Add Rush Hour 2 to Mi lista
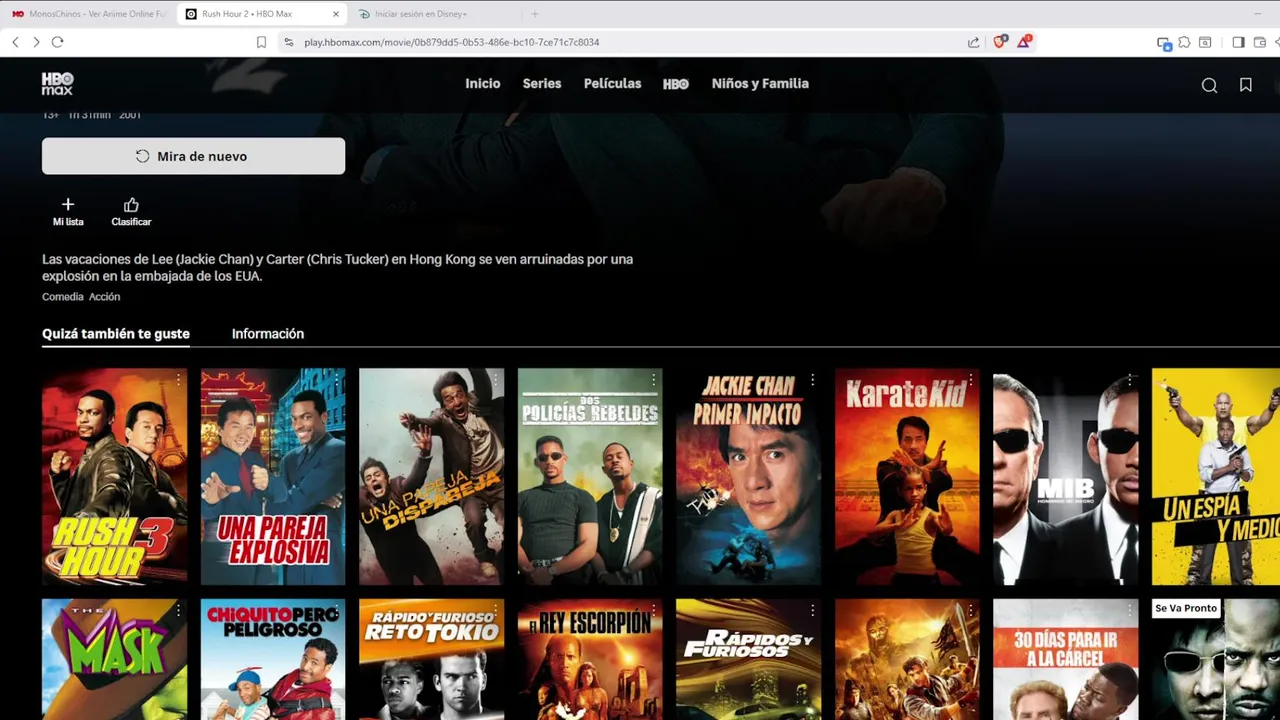This screenshot has height=720, width=1280. click(68, 211)
